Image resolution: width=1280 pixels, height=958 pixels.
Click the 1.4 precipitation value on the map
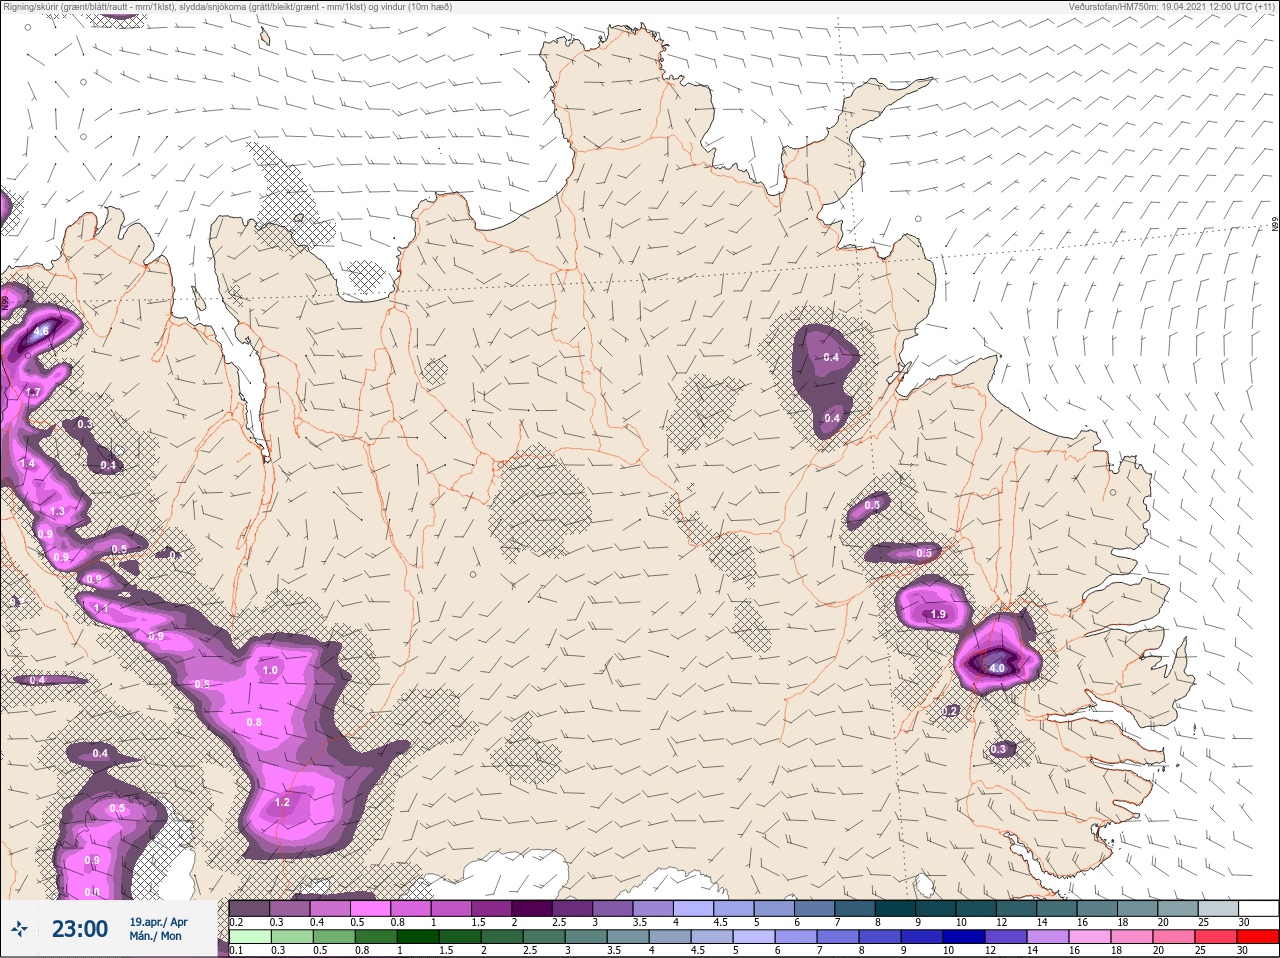28,464
